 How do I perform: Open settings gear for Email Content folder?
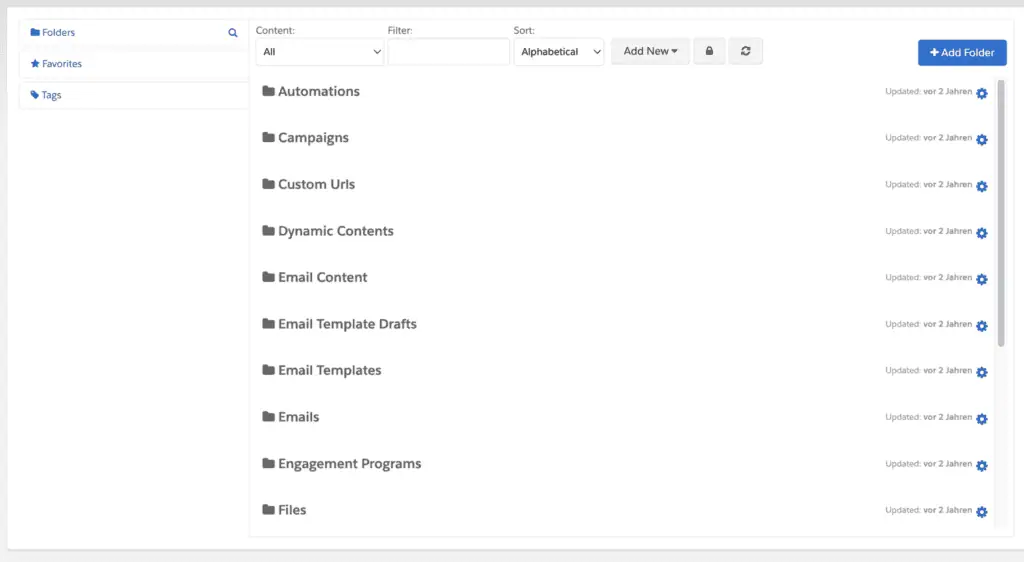pyautogui.click(x=982, y=279)
